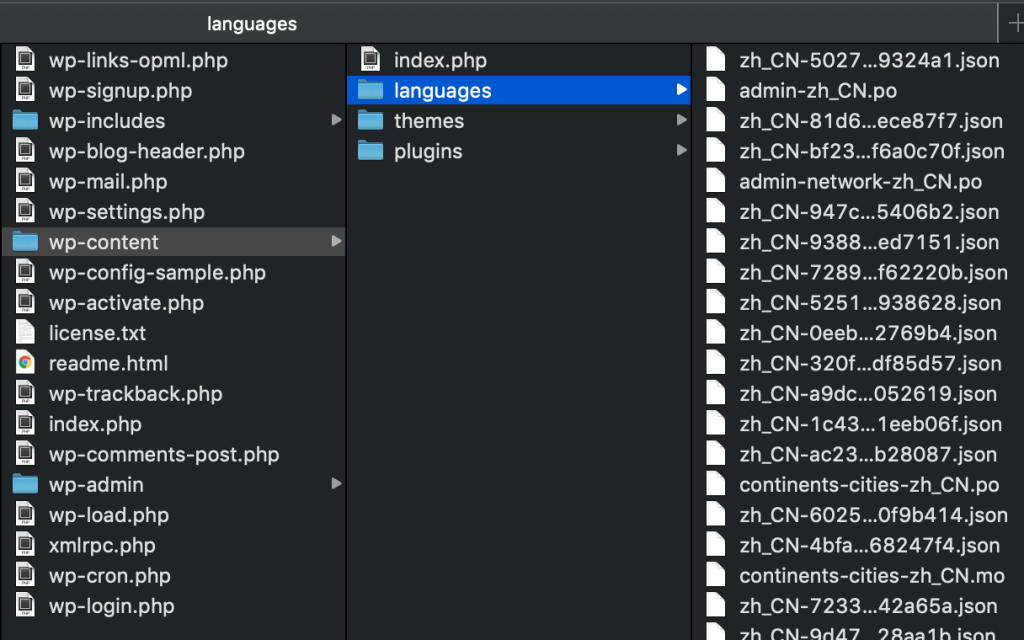
Task: Click the icon for continents-cities-zh_CN.po
Action: [716, 484]
